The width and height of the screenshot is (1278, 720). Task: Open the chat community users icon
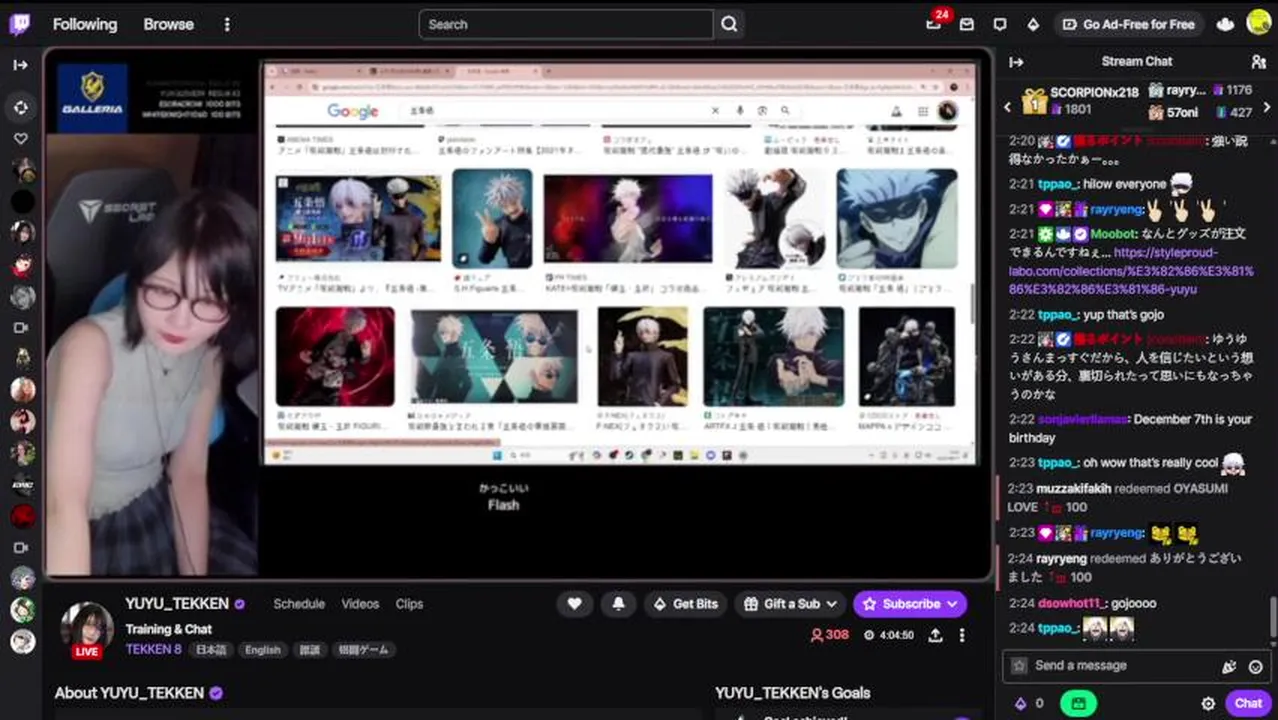click(x=1258, y=62)
